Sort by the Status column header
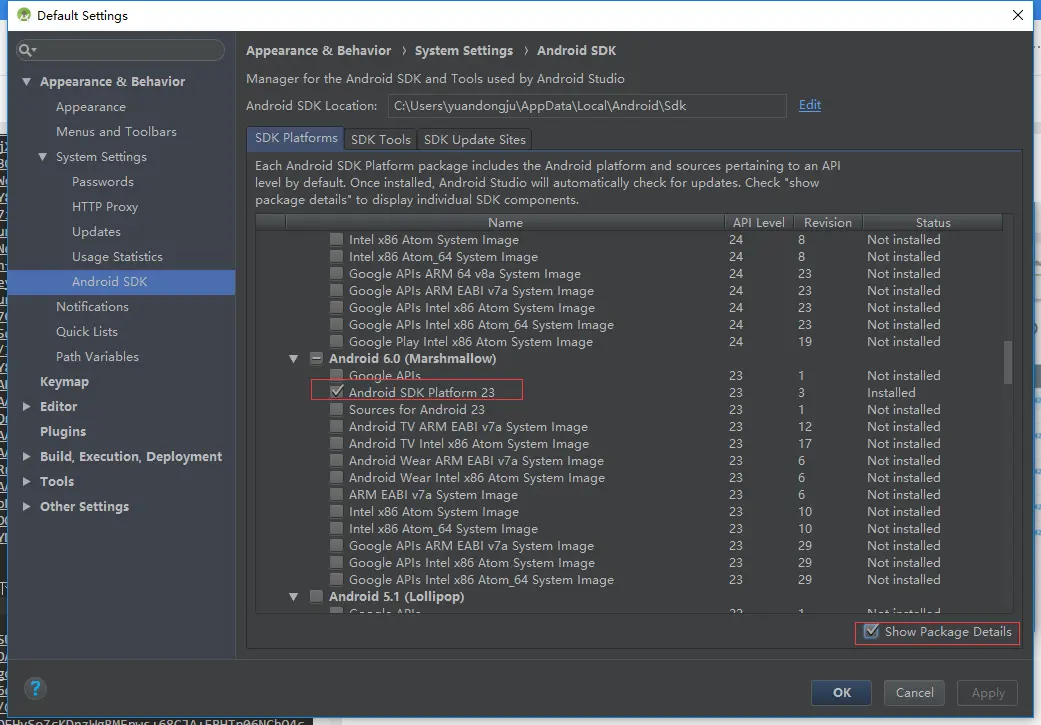The height and width of the screenshot is (725, 1041). coord(933,222)
